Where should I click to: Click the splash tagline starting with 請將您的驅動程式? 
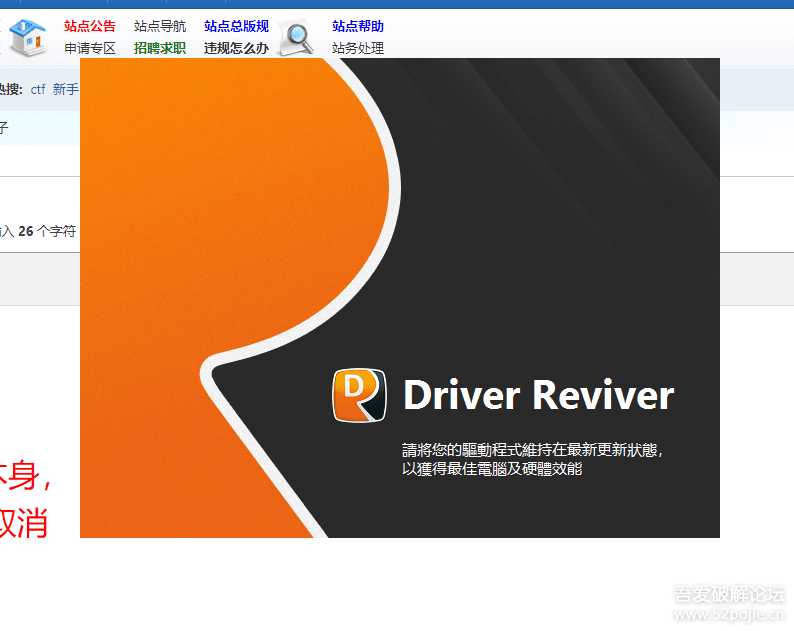(x=532, y=450)
